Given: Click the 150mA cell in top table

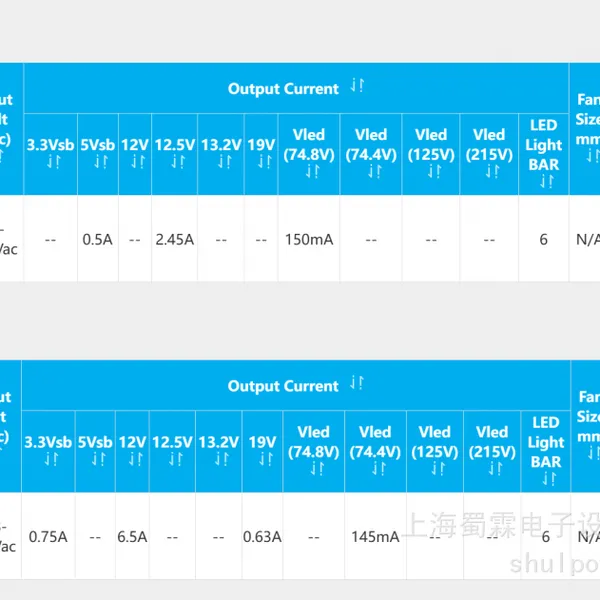Looking at the screenshot, I should (x=309, y=240).
